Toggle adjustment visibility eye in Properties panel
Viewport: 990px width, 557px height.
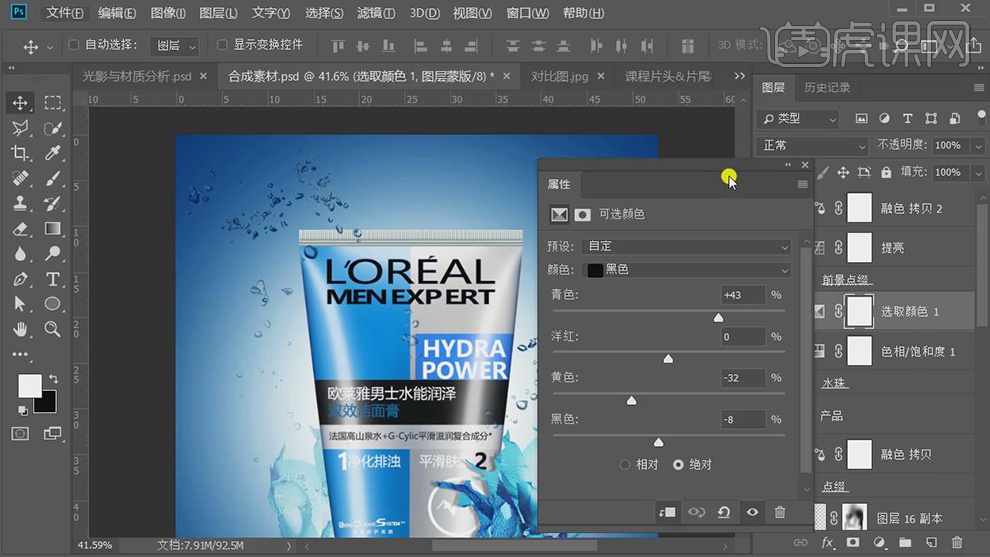tap(752, 512)
